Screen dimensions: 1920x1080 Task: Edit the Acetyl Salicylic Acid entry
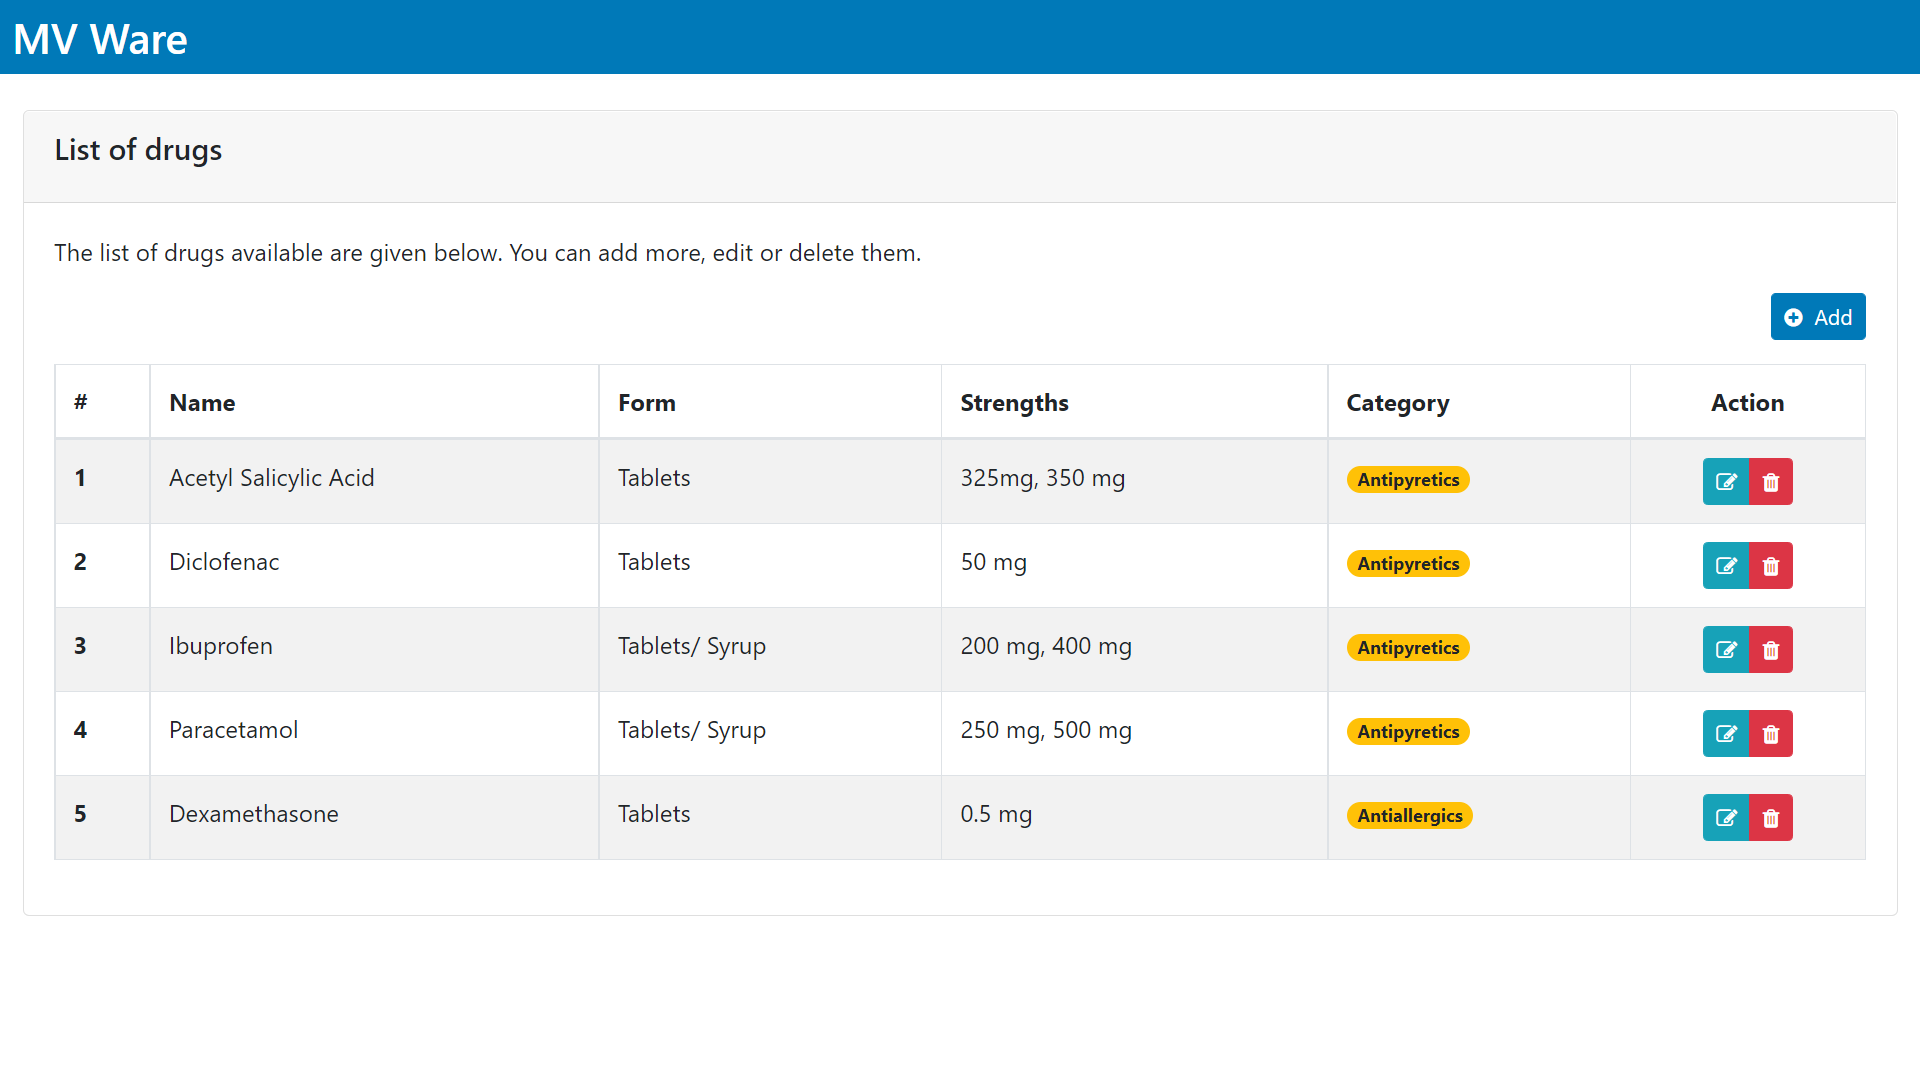point(1726,482)
